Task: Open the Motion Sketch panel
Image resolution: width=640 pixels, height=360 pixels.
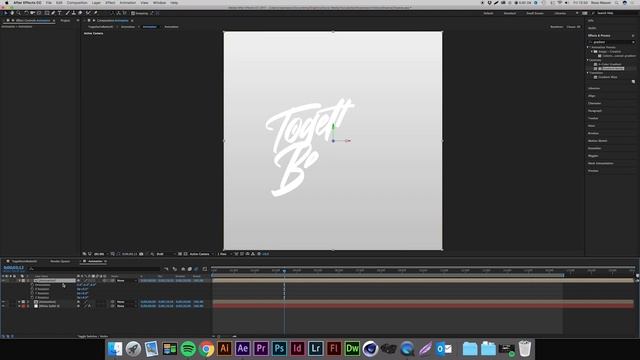Action: click(x=598, y=141)
